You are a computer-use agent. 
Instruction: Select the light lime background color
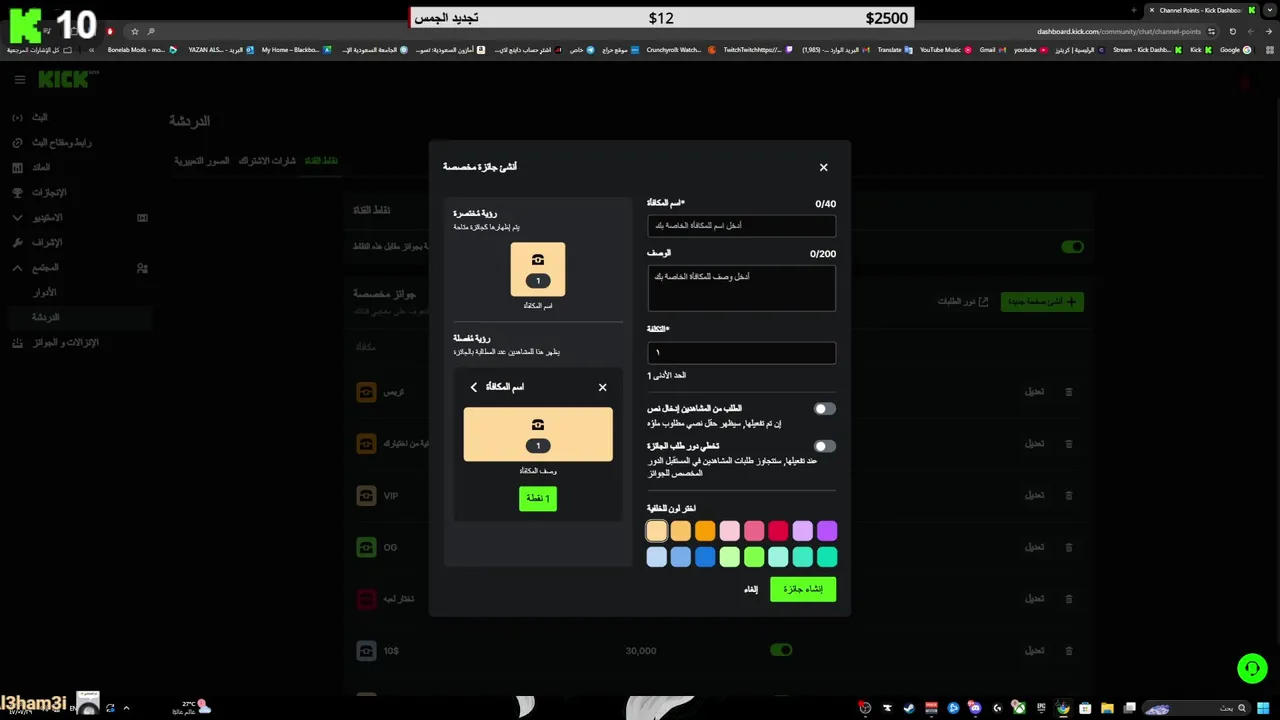730,557
